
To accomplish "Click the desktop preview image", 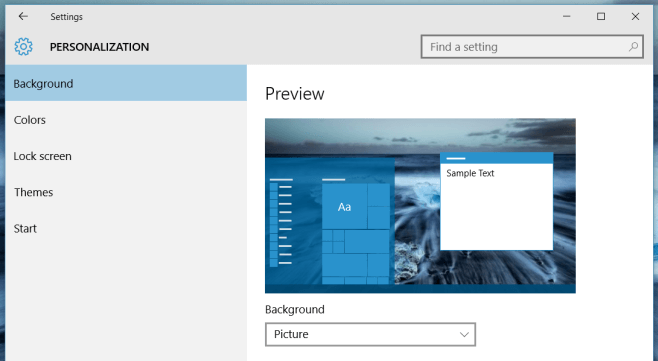I will point(420,206).
